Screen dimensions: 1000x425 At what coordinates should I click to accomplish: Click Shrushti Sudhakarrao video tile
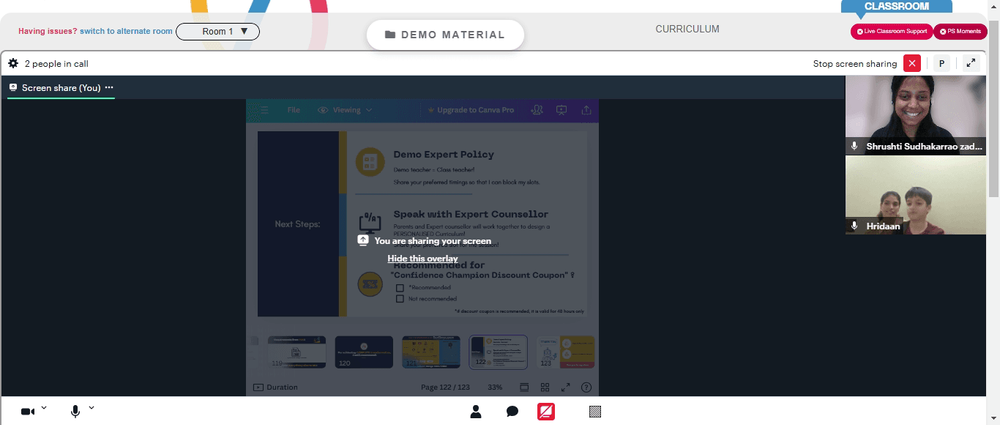(x=916, y=115)
